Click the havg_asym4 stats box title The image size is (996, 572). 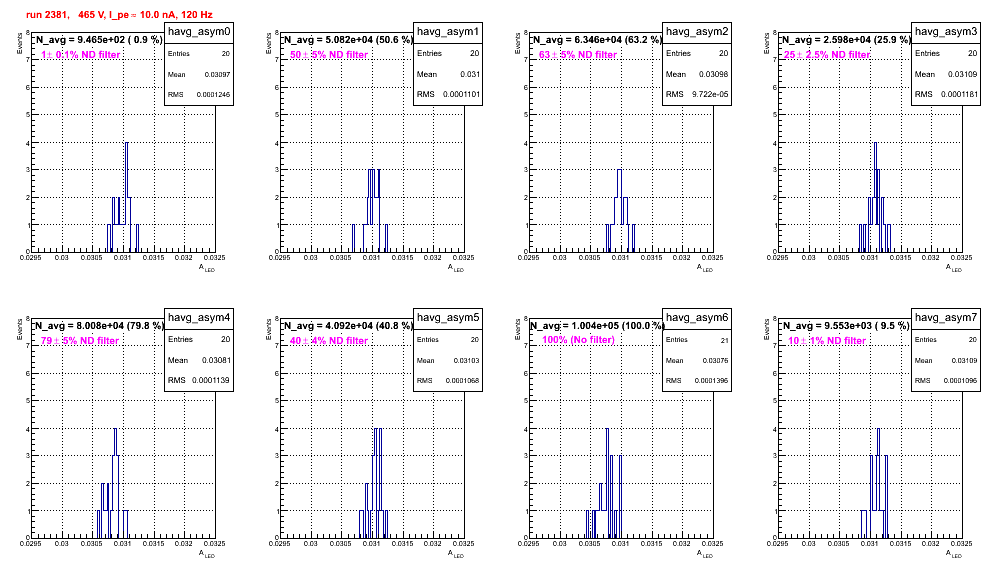point(199,317)
